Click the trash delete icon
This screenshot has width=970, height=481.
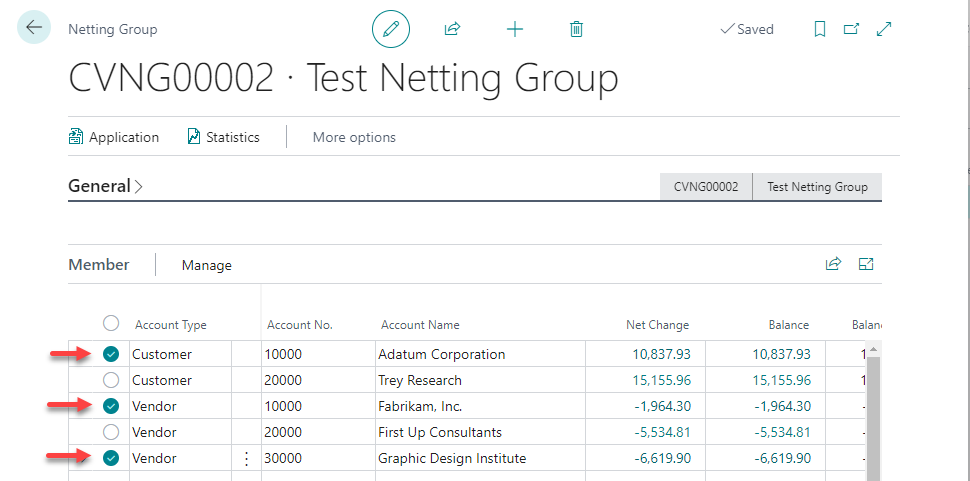pos(576,29)
